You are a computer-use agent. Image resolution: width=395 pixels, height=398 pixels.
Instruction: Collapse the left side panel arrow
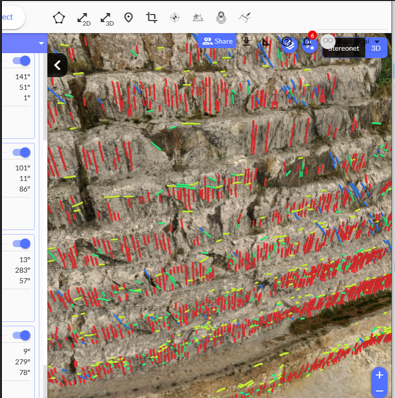(57, 65)
